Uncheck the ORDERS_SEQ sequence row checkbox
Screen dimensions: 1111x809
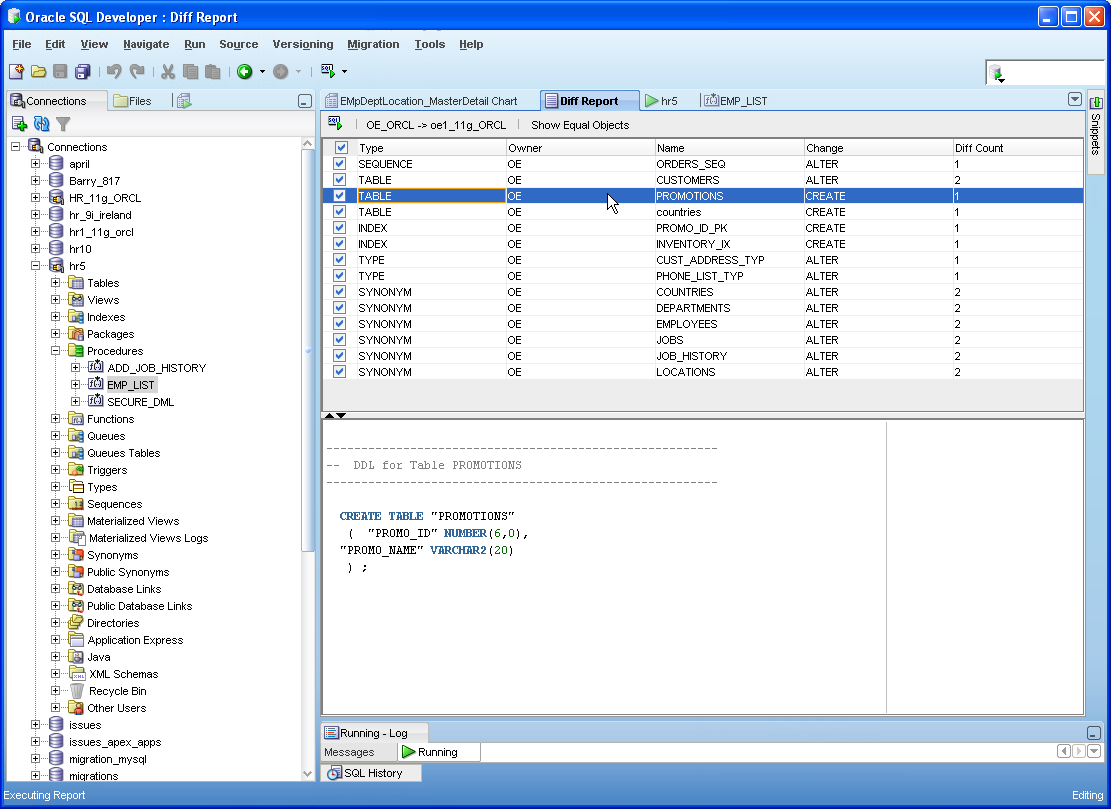coord(340,164)
